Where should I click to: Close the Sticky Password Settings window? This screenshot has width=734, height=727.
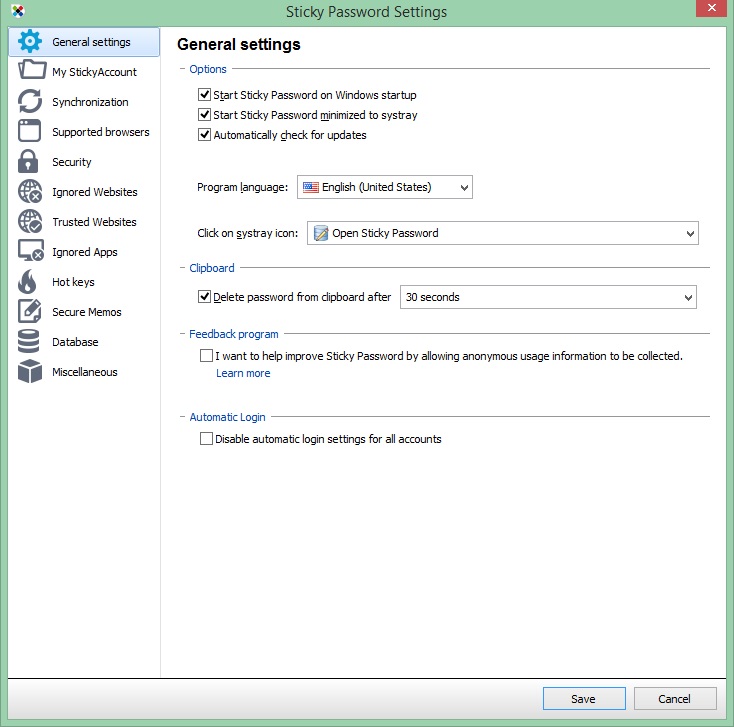[x=712, y=8]
